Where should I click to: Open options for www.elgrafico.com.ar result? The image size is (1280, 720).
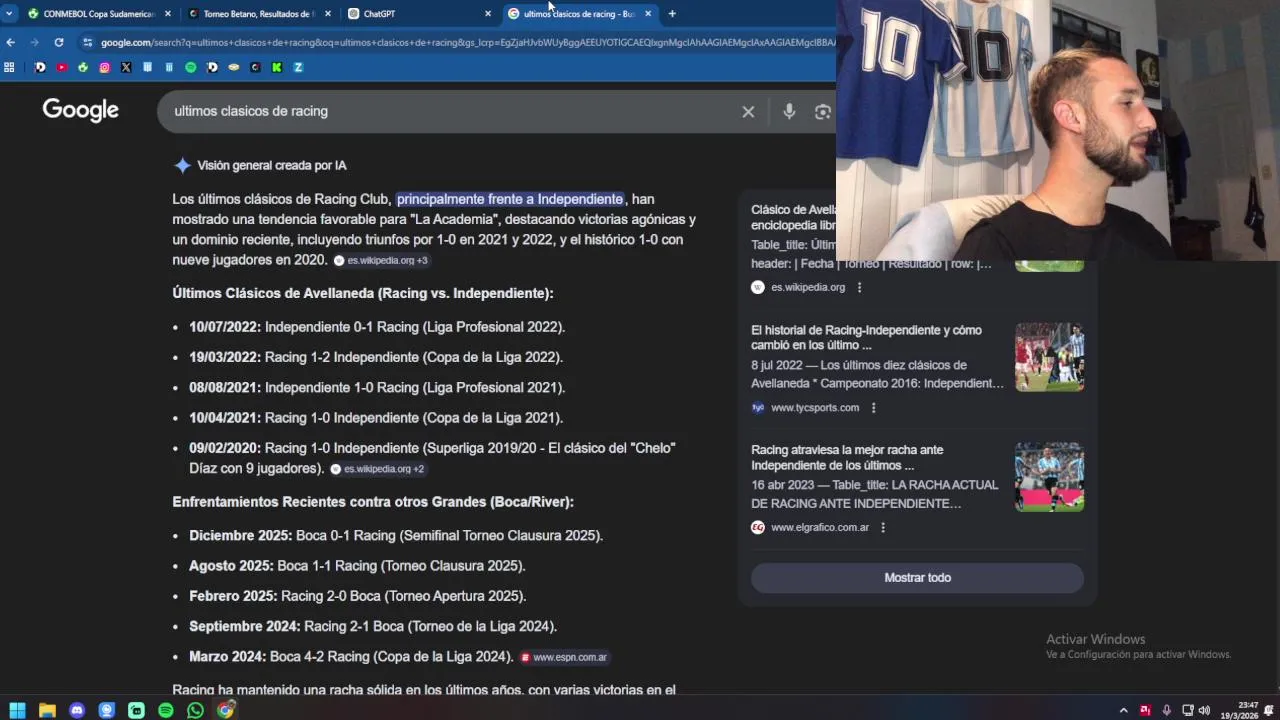click(x=882, y=527)
